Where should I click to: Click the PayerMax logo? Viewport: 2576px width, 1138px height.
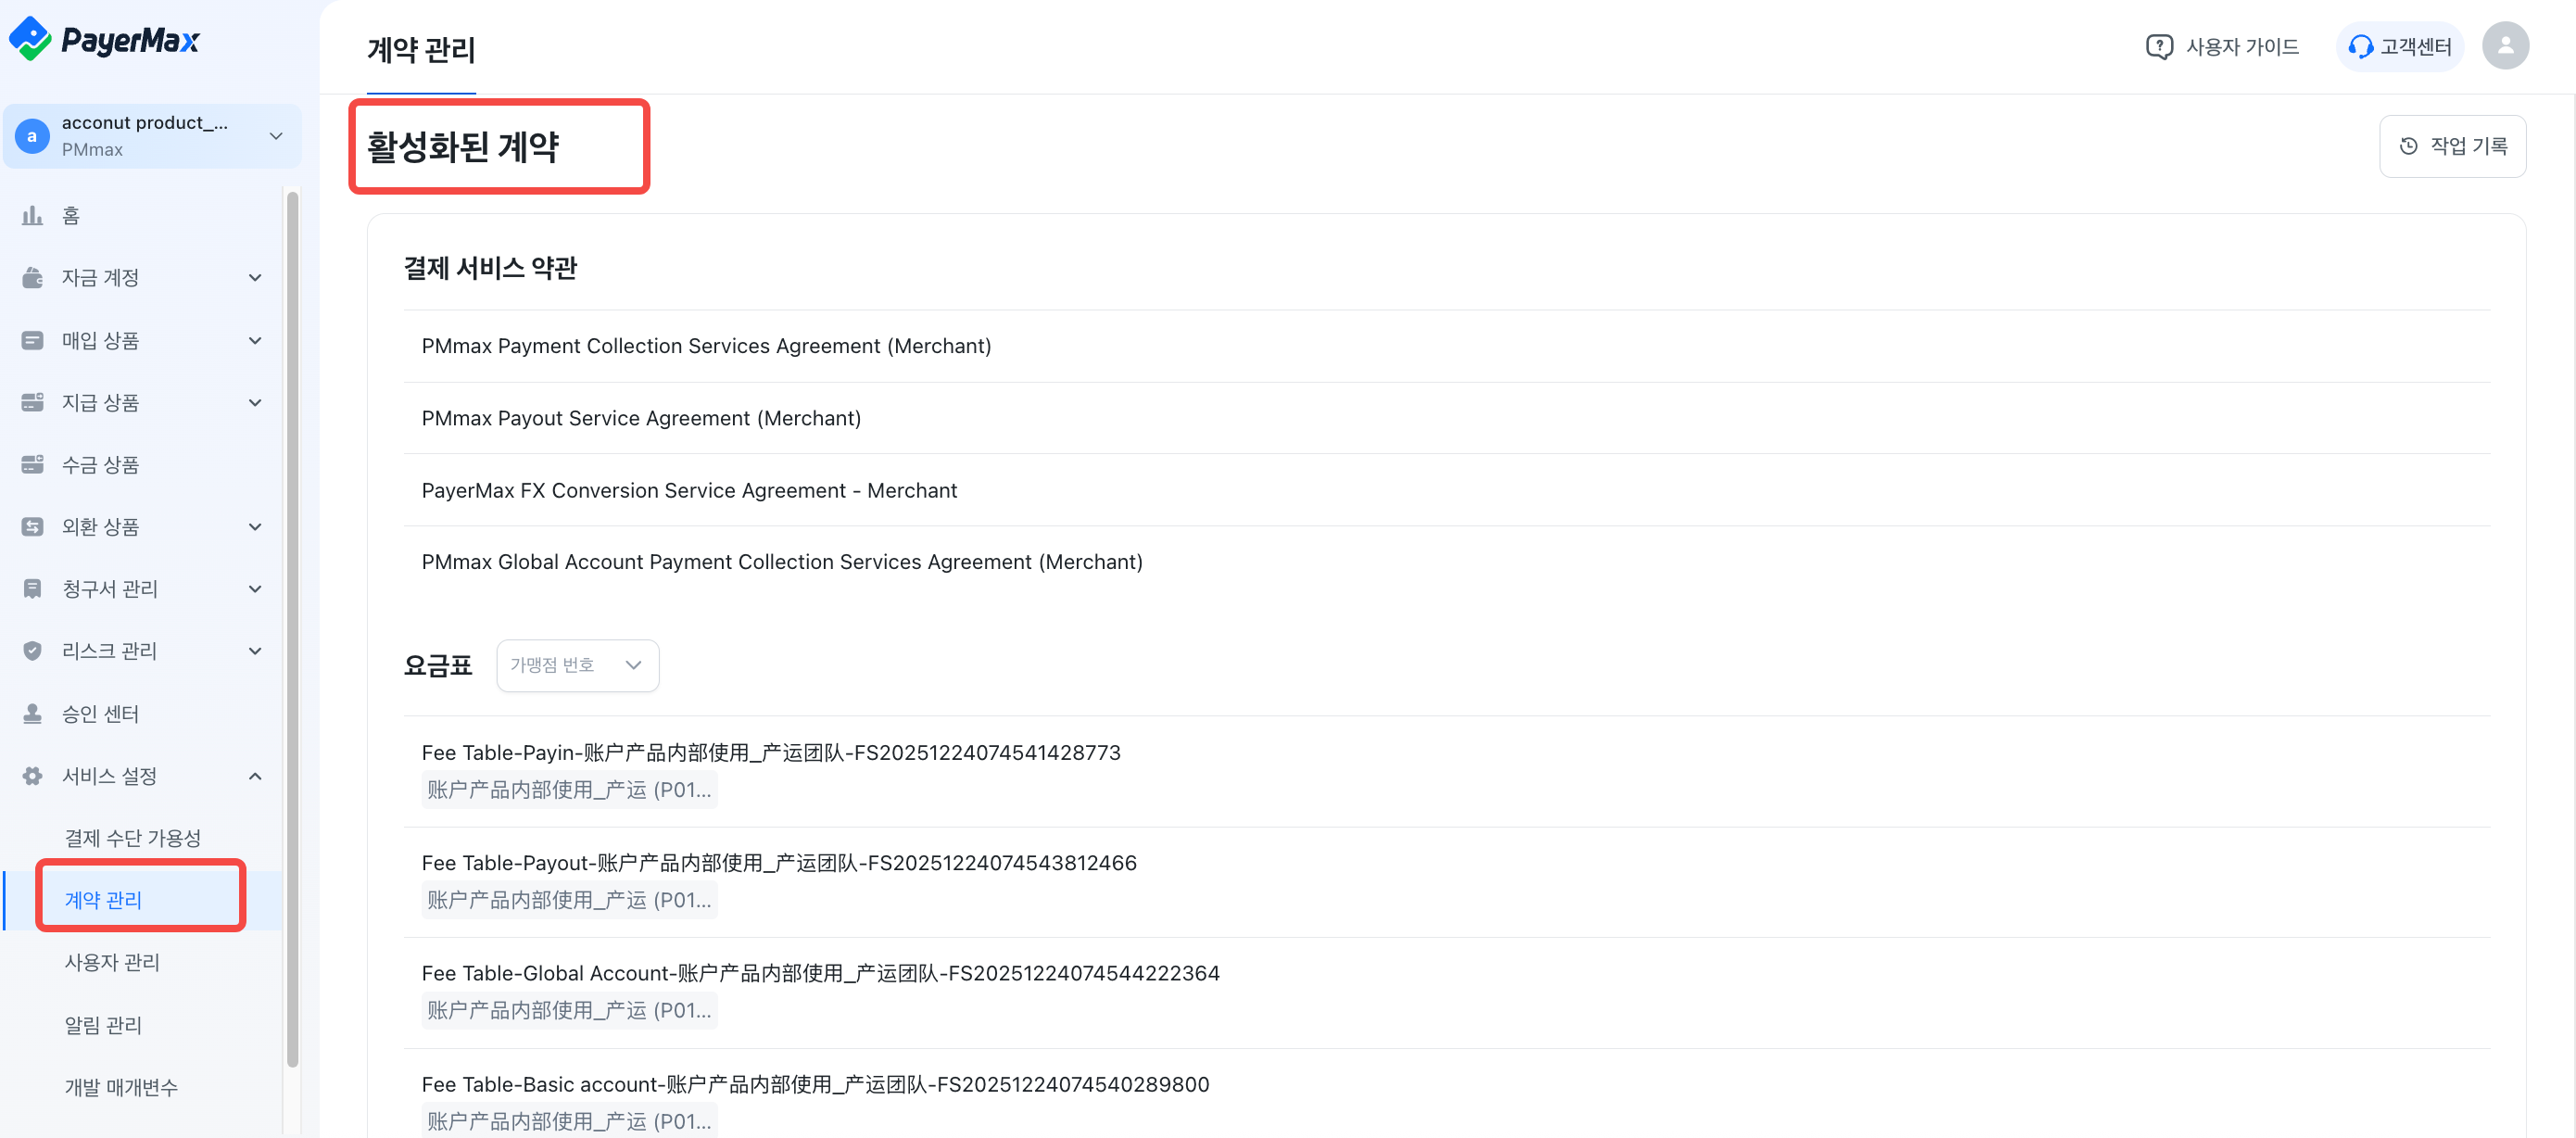point(104,39)
